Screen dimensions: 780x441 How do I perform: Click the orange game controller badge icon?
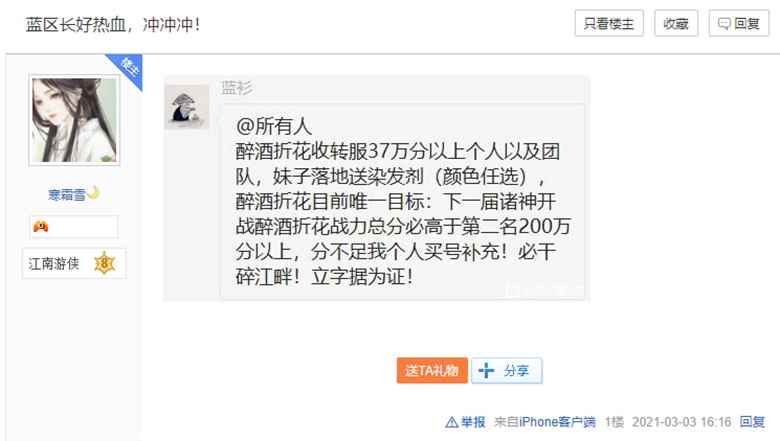pos(40,227)
